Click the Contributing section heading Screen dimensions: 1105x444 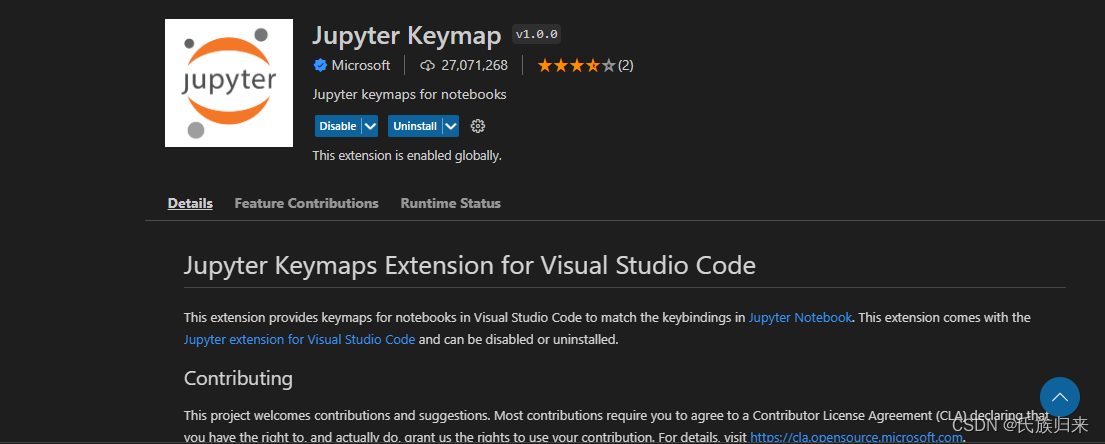click(238, 378)
